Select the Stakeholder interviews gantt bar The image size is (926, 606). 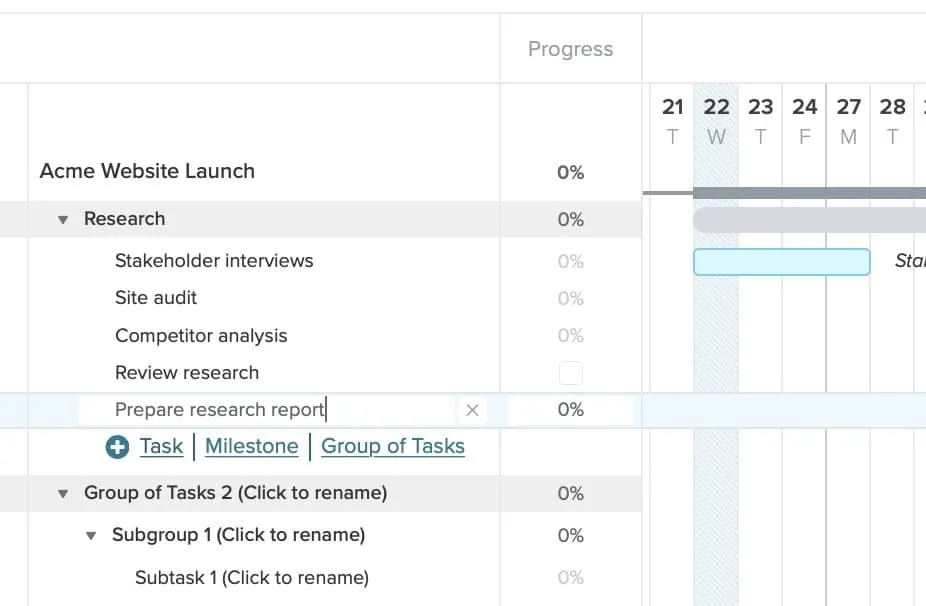click(782, 262)
